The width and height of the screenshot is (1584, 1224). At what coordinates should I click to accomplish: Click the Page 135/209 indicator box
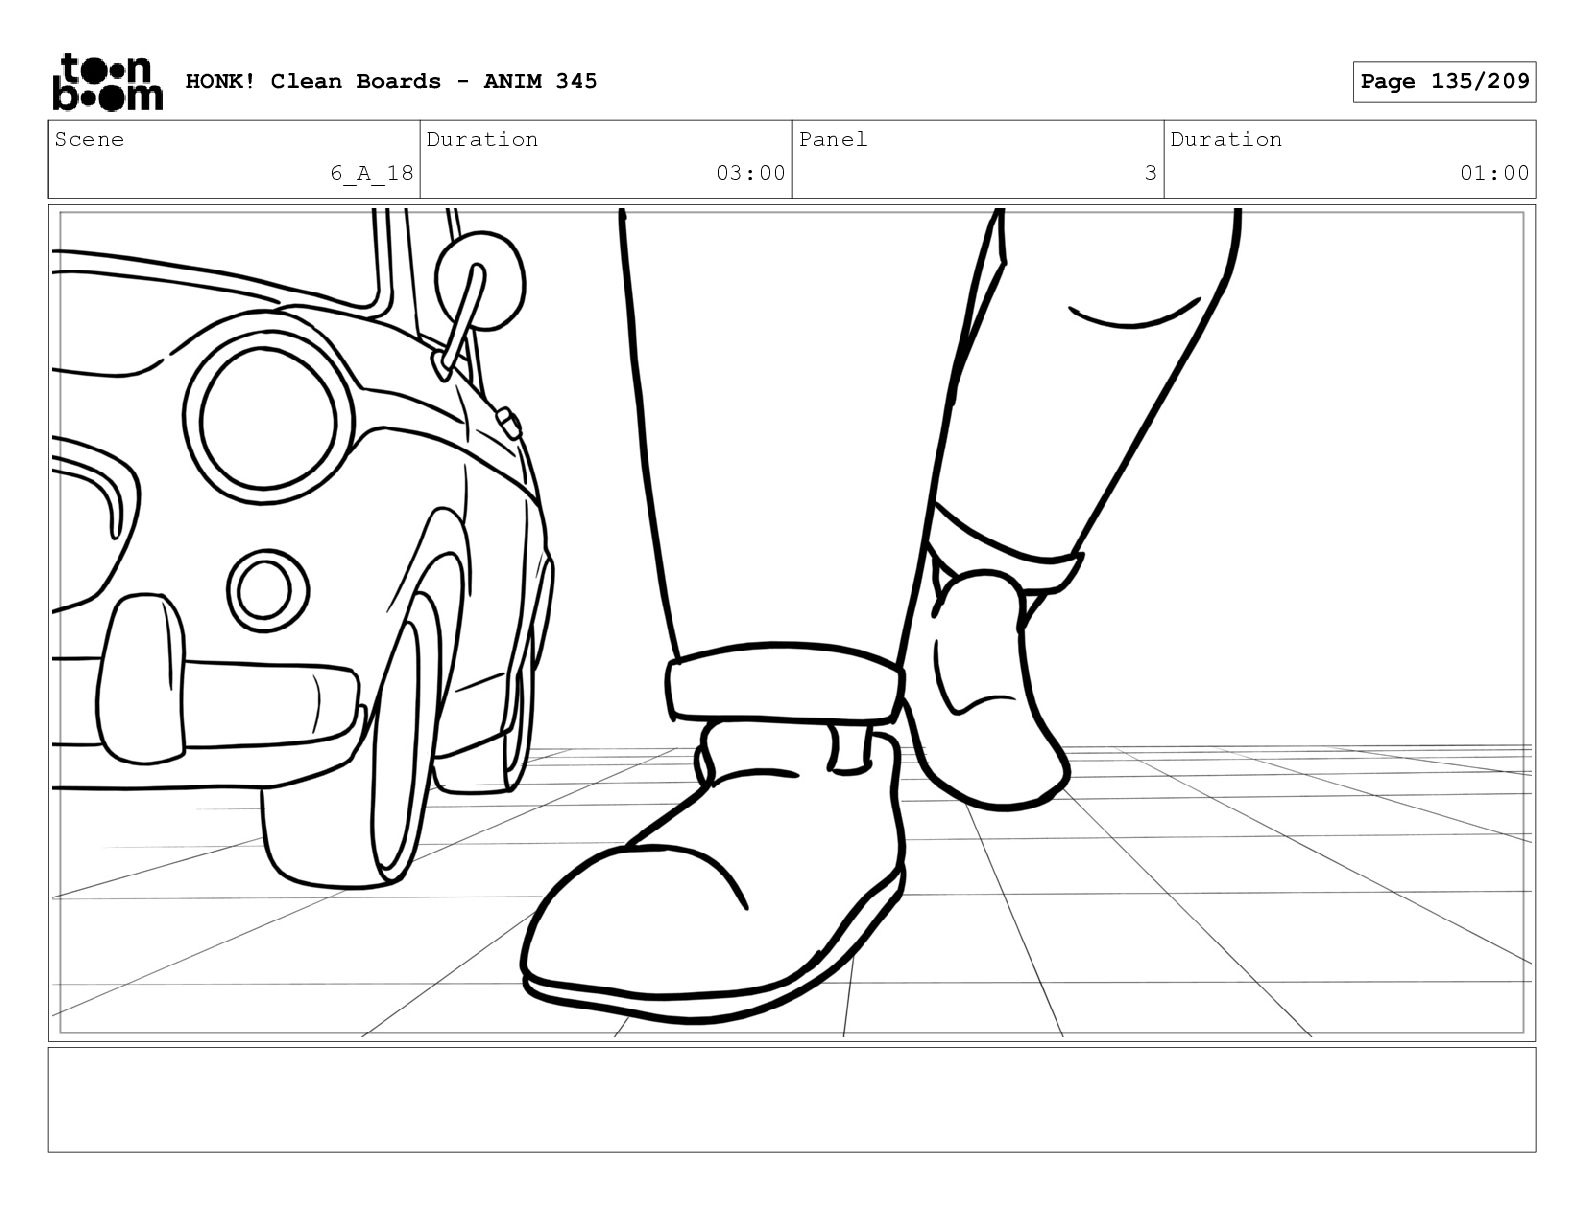[1444, 82]
